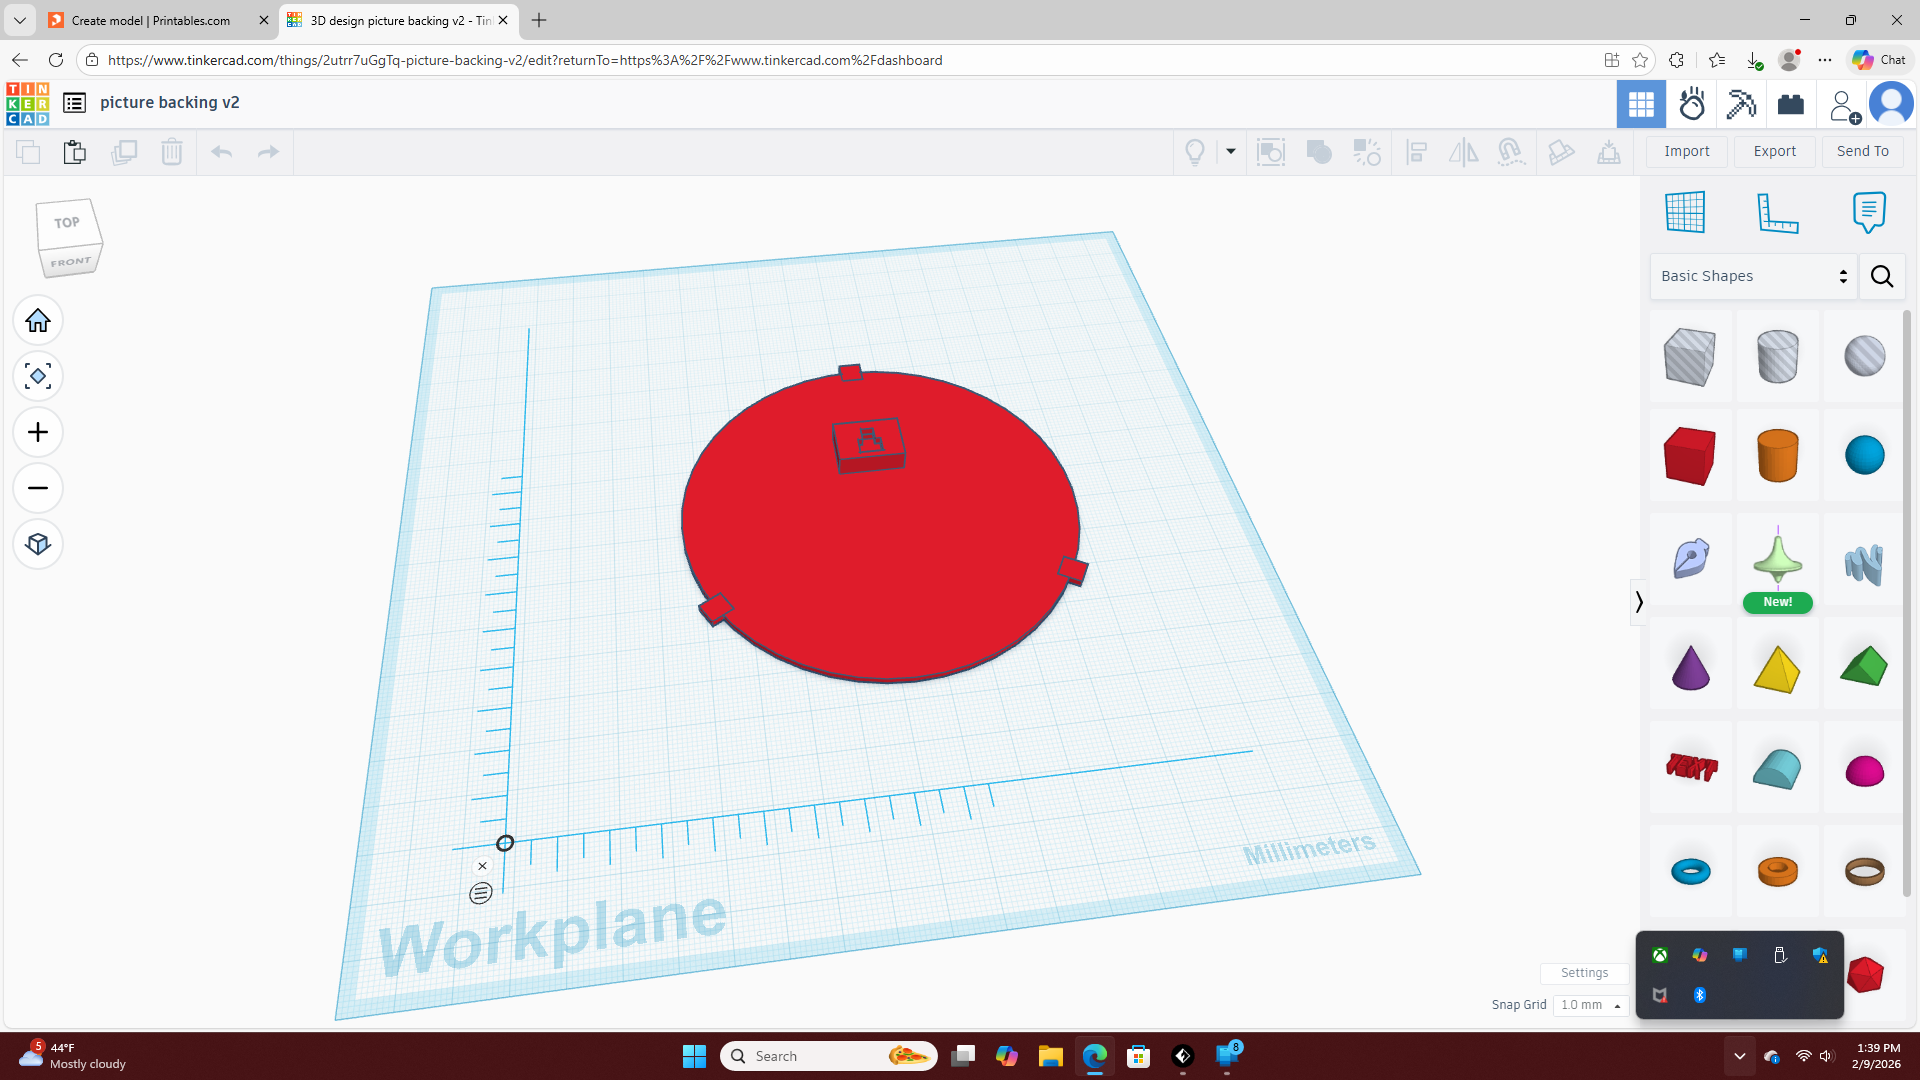The image size is (1920, 1080).
Task: Open the Sim Lab hand icon
Action: pos(1692,104)
